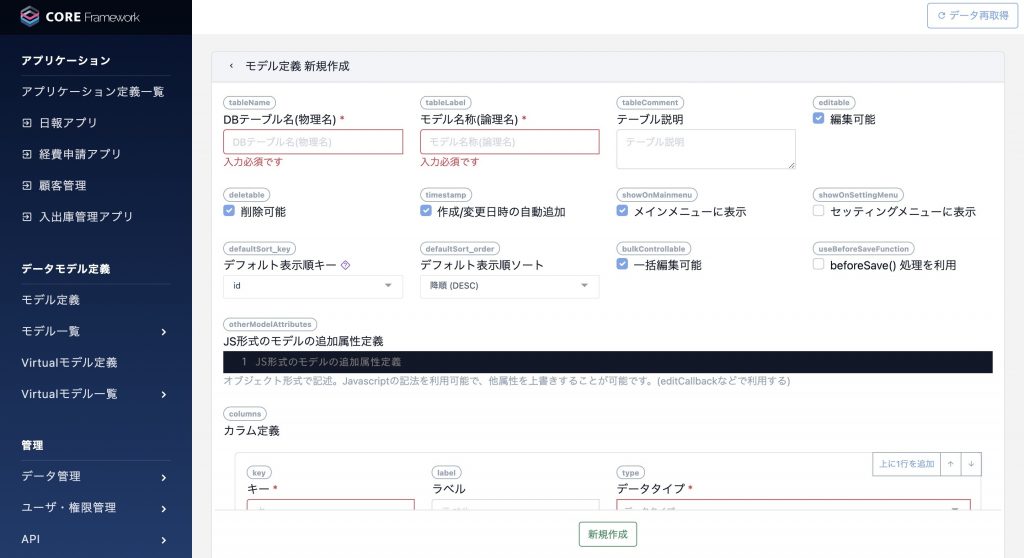Click the move row down arrow
This screenshot has height=558, width=1024.
coord(971,464)
